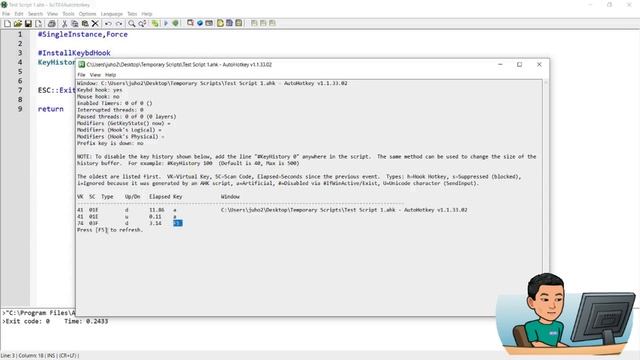Open the SciTE View menu
The image size is (640, 360).
[52, 14]
